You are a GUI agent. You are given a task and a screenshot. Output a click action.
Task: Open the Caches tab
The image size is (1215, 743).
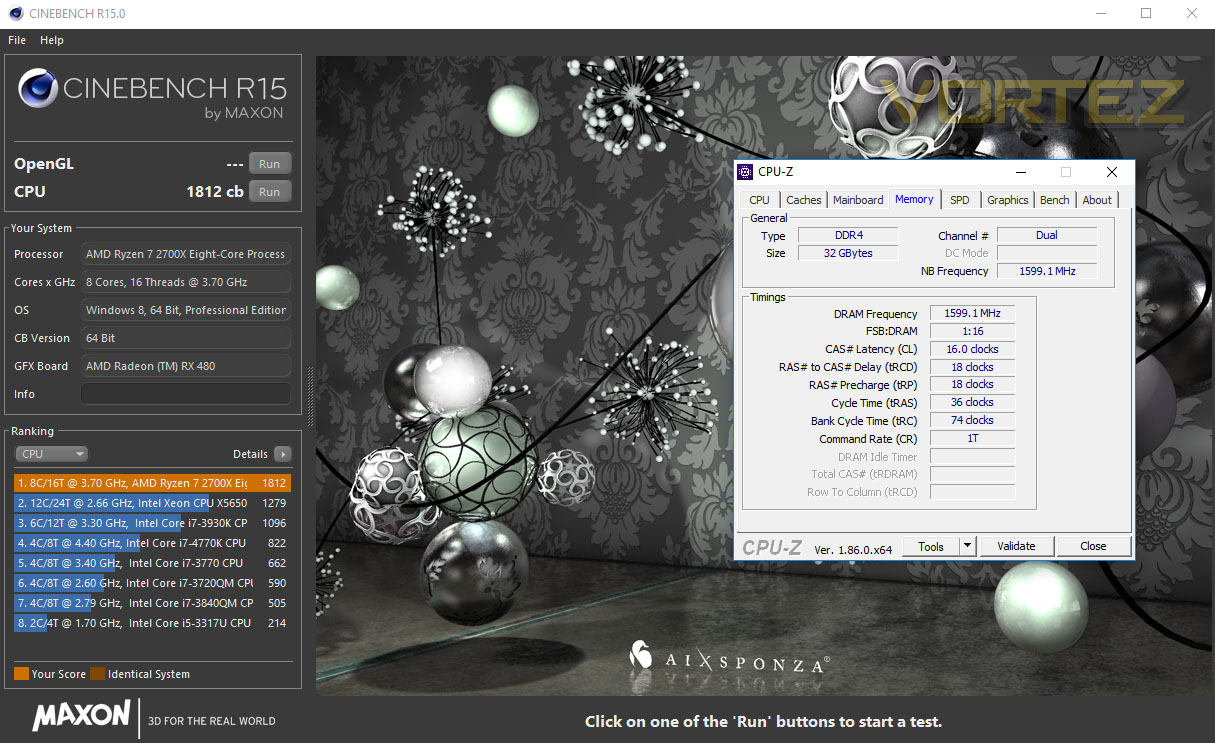click(x=803, y=199)
